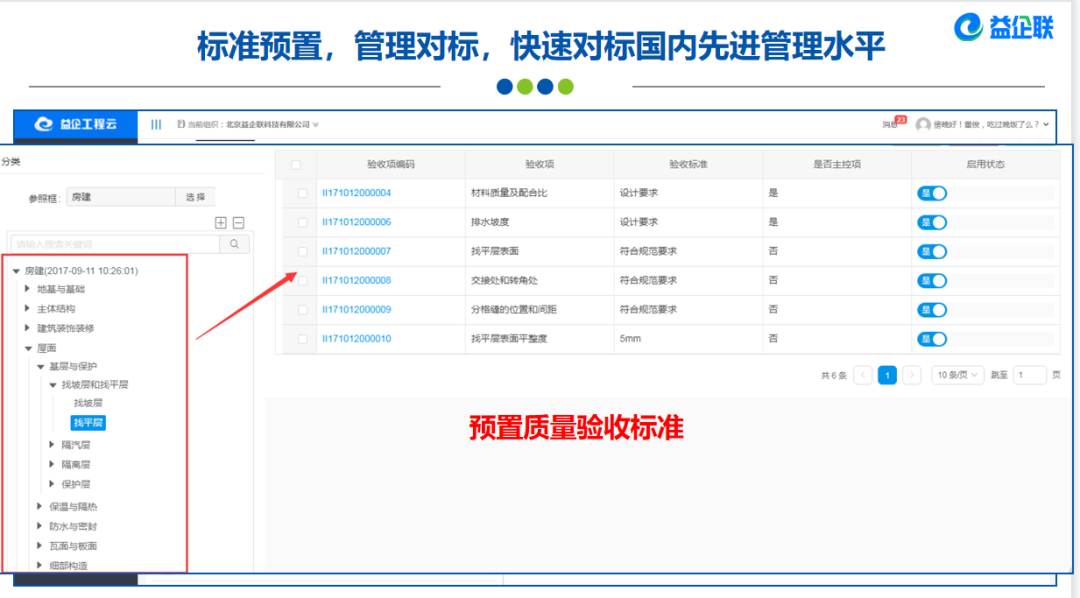Expand the 隔离层 node
This screenshot has height=598, width=1080.
(x=52, y=464)
